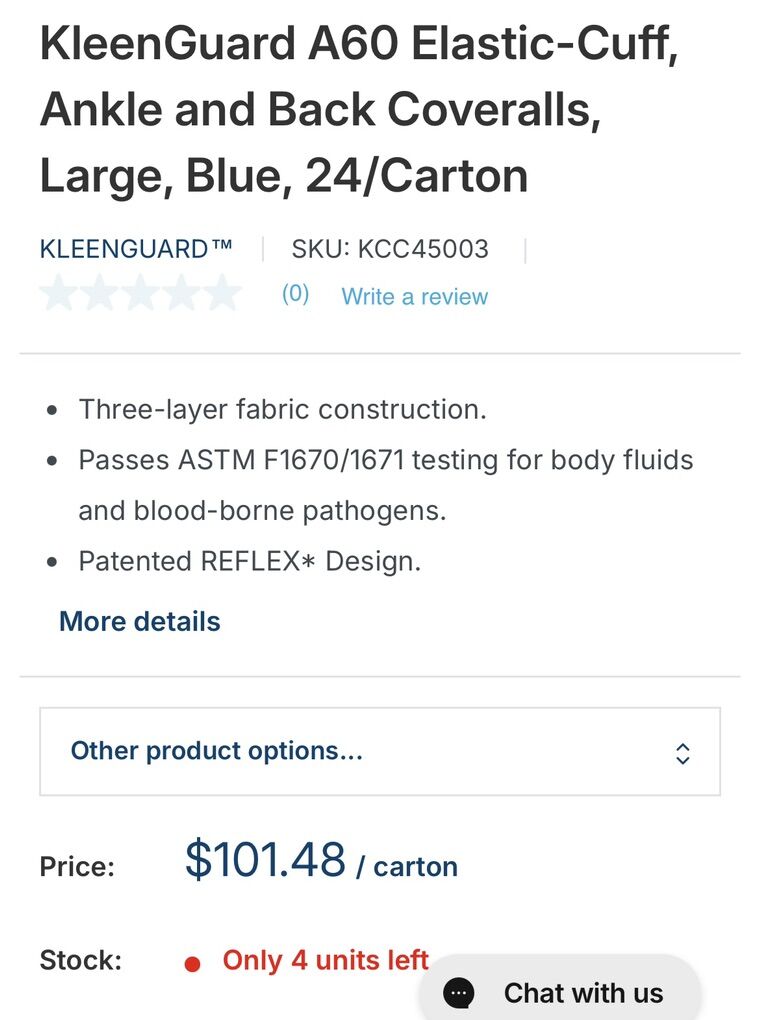Open the Write a review link
The width and height of the screenshot is (760, 1020).
tap(414, 296)
